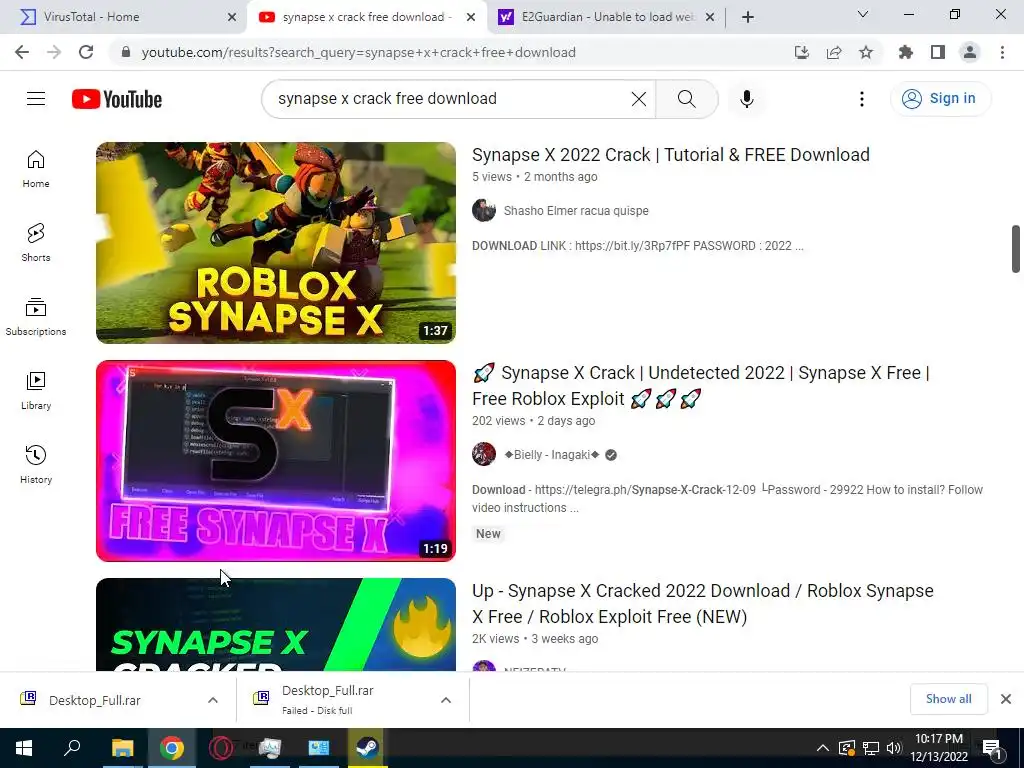Open Shasho Elmer racua quispe channel avatar
Image resolution: width=1024 pixels, height=768 pixels.
click(484, 210)
